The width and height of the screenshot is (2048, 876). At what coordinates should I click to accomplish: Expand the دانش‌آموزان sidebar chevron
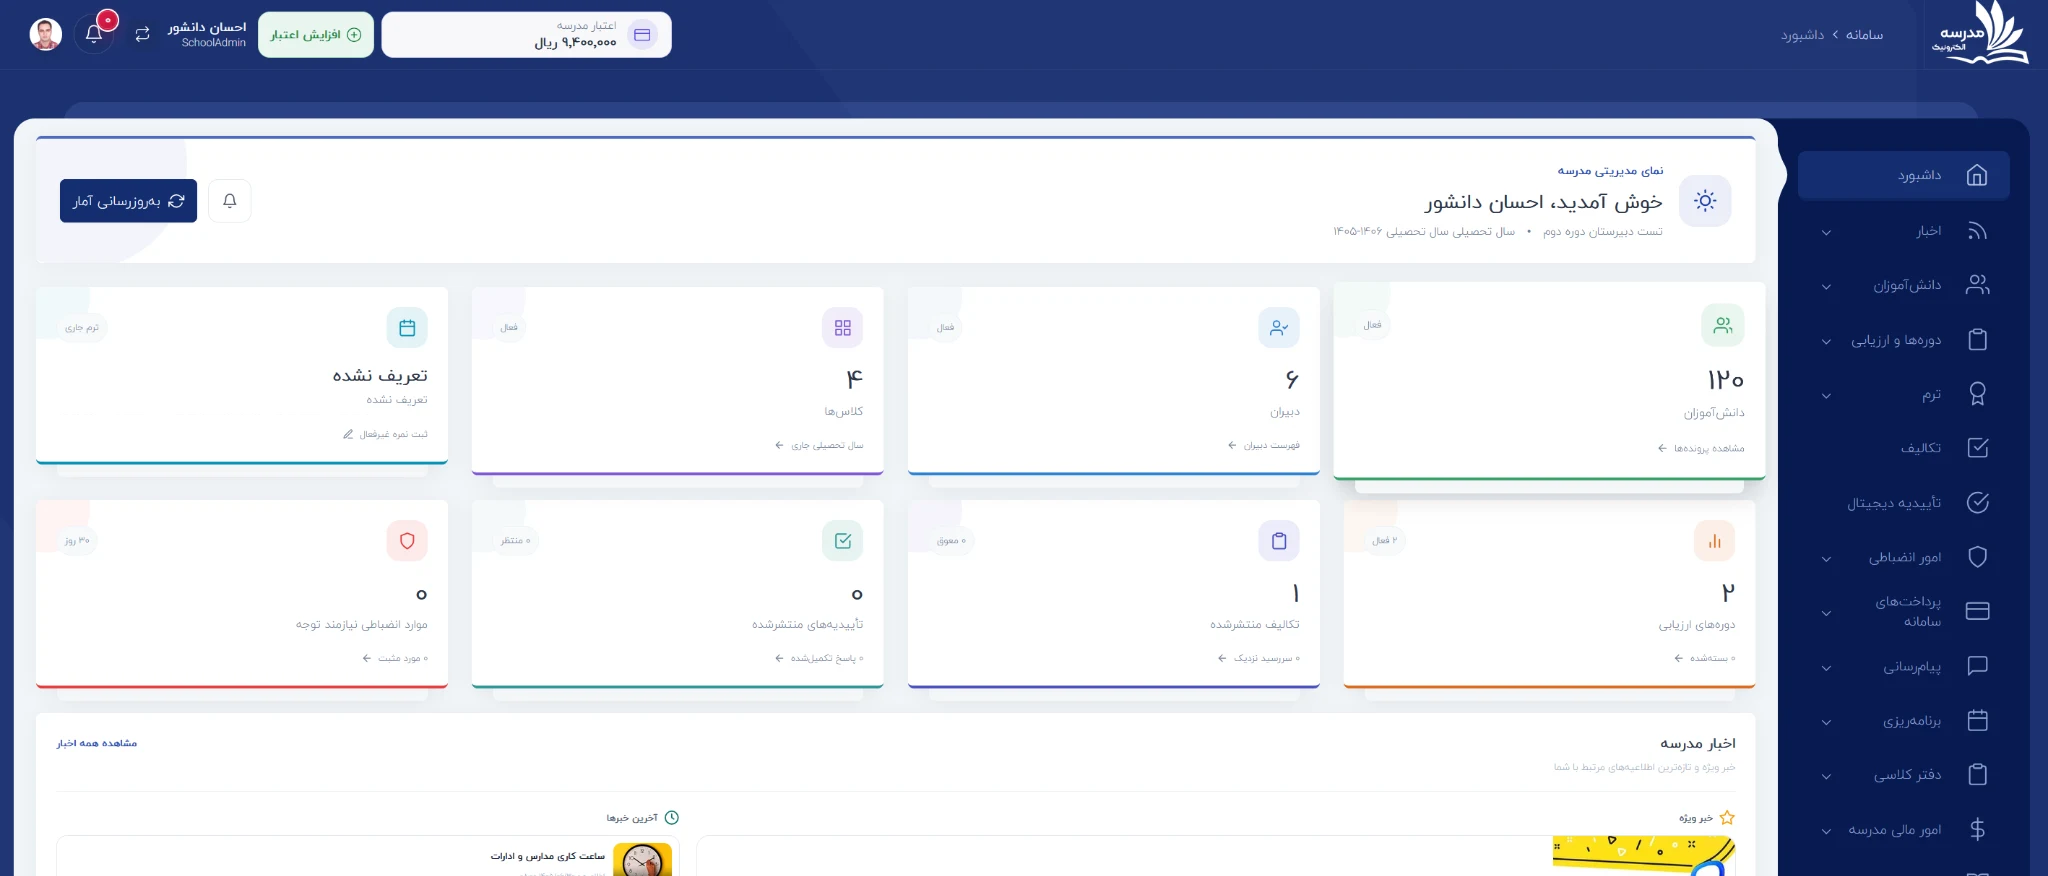[1826, 287]
